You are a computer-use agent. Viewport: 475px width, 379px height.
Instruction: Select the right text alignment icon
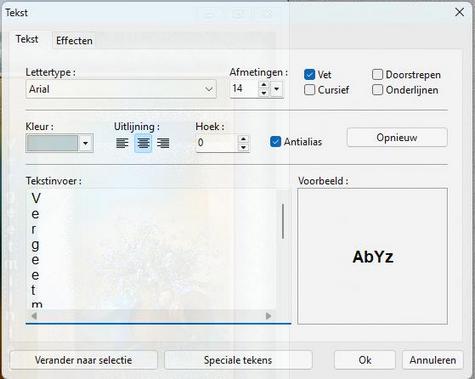pyautogui.click(x=163, y=143)
